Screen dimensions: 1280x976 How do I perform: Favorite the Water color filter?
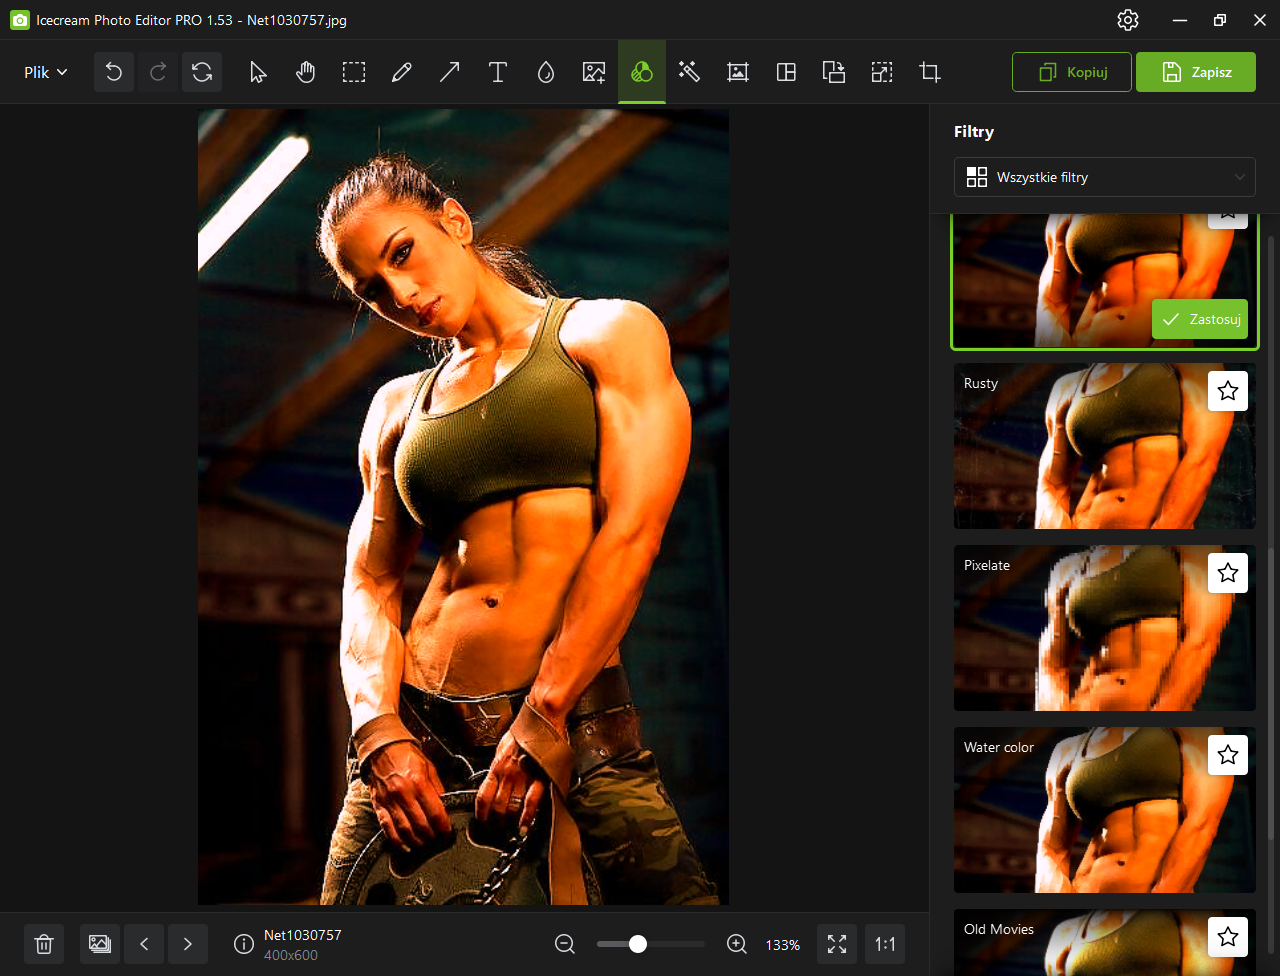[x=1228, y=755]
